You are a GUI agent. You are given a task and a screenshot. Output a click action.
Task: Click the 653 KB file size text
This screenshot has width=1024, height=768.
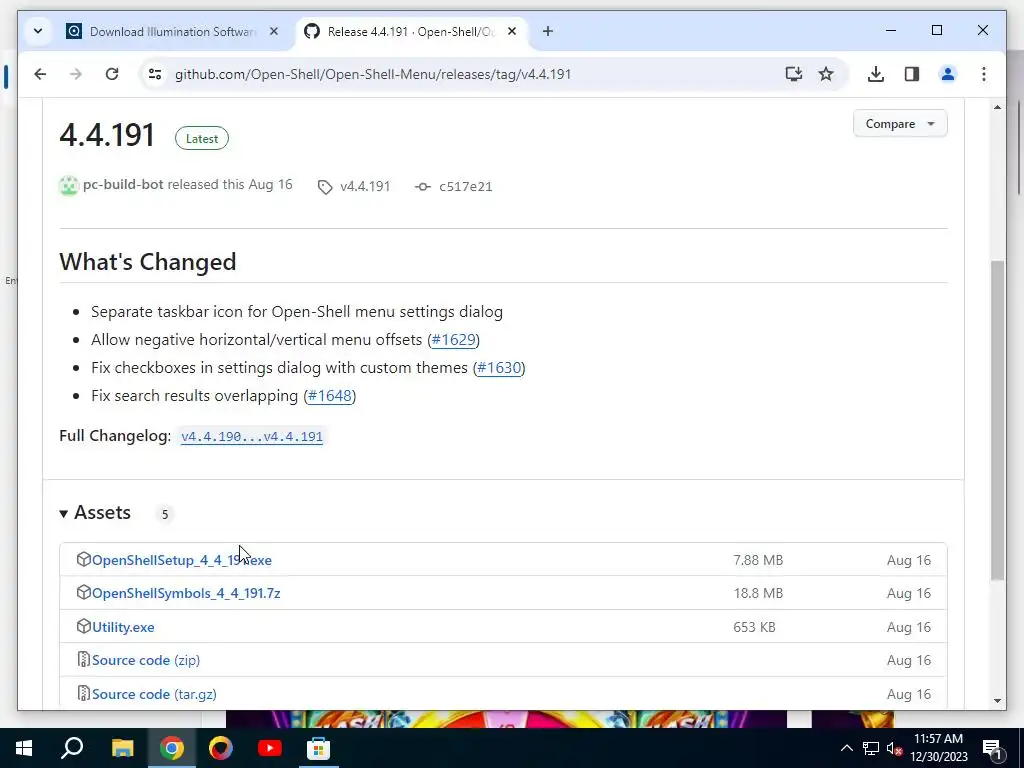point(754,628)
